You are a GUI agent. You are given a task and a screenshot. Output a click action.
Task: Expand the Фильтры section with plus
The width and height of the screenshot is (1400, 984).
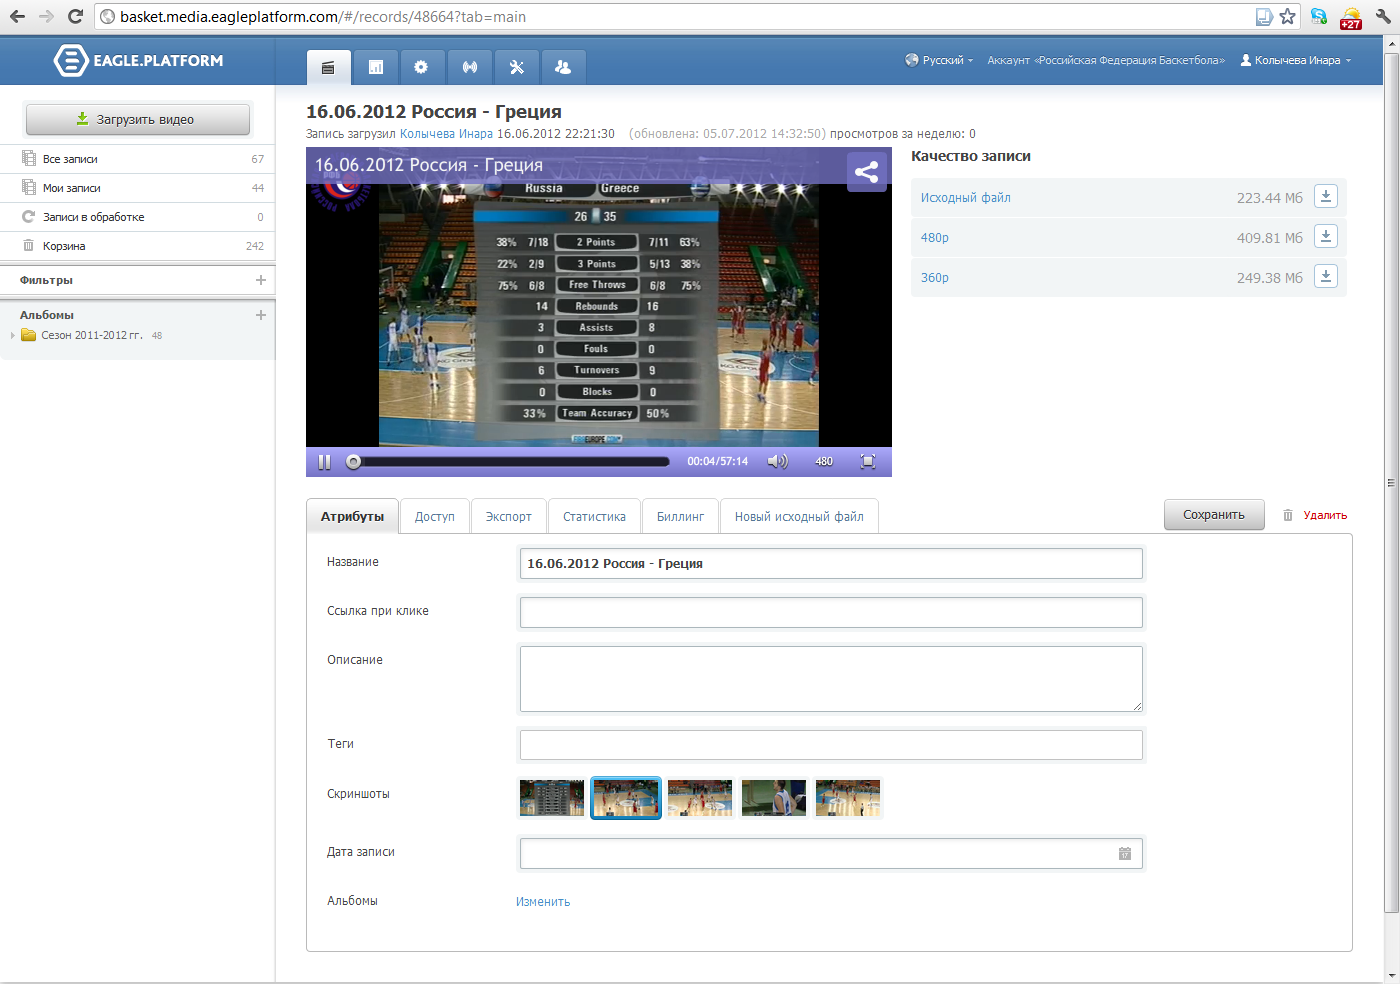pyautogui.click(x=261, y=280)
